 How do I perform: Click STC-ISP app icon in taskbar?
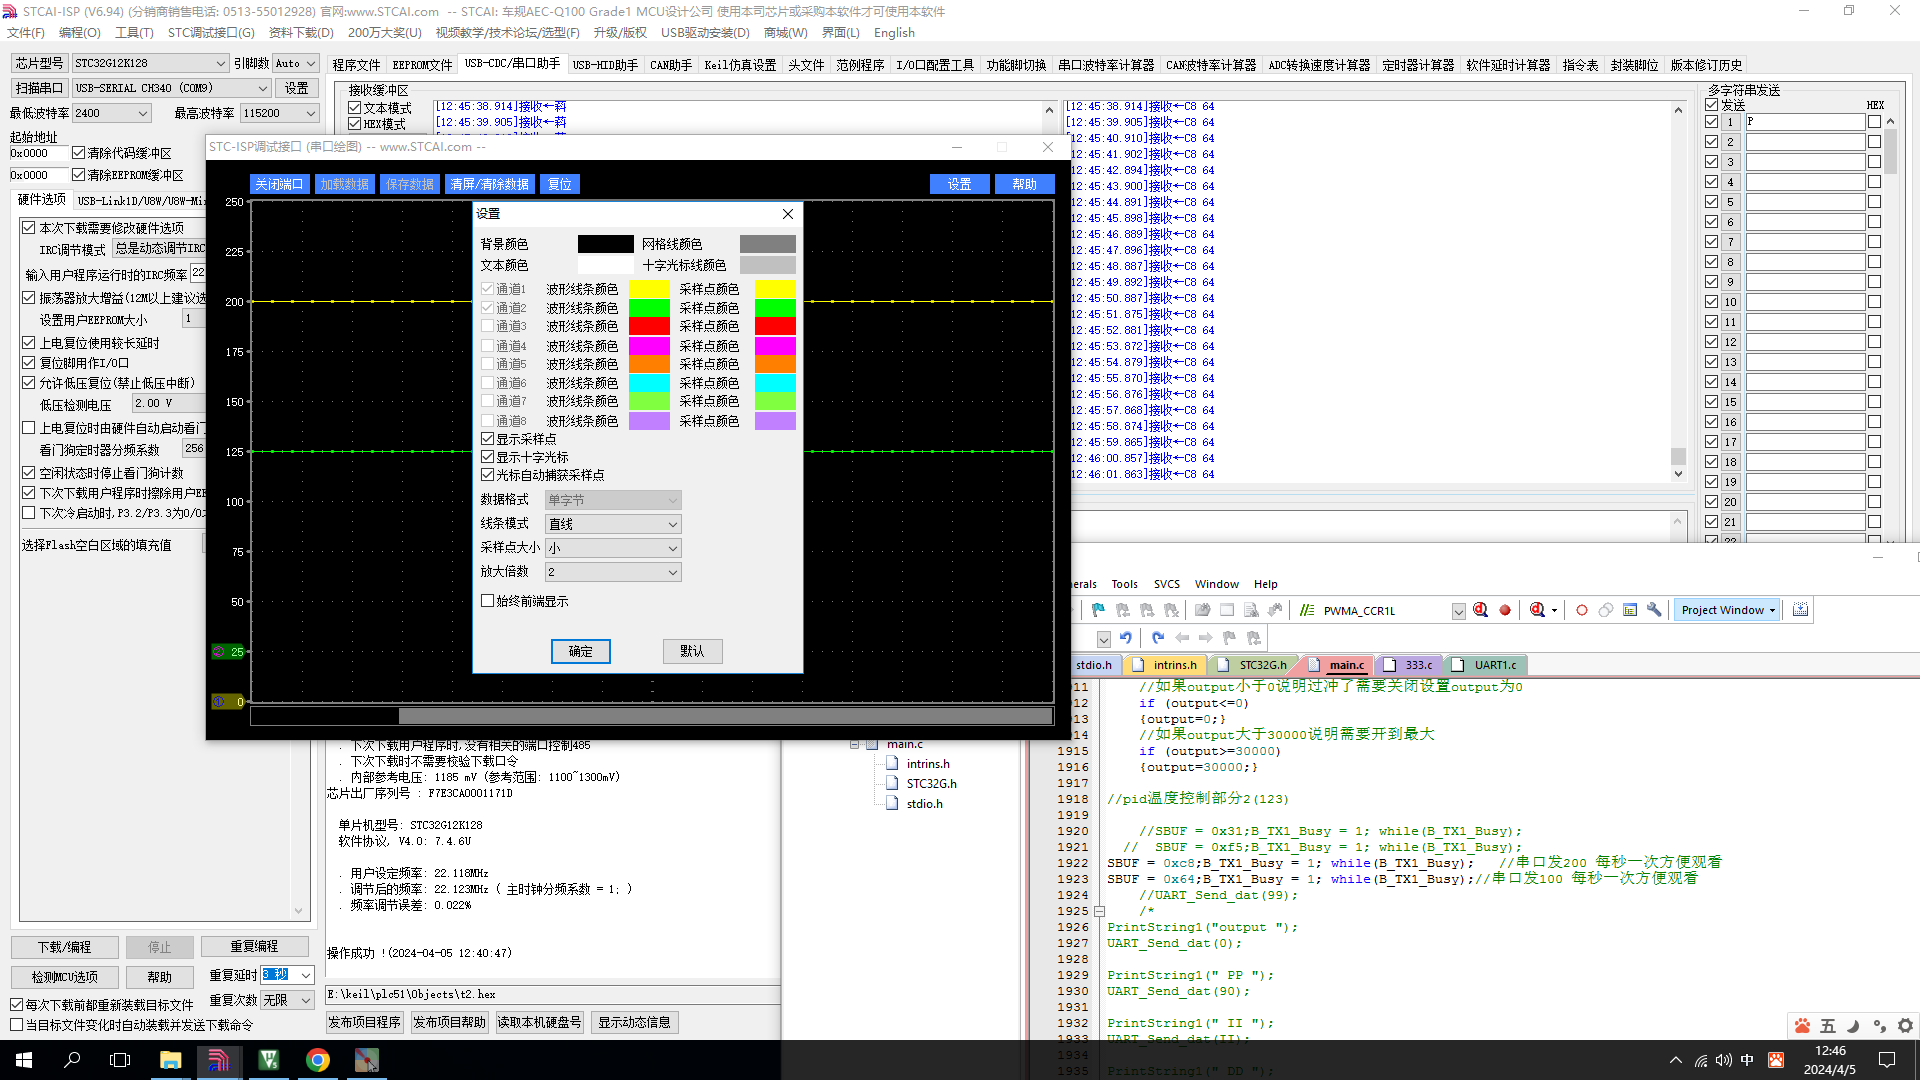[219, 1060]
